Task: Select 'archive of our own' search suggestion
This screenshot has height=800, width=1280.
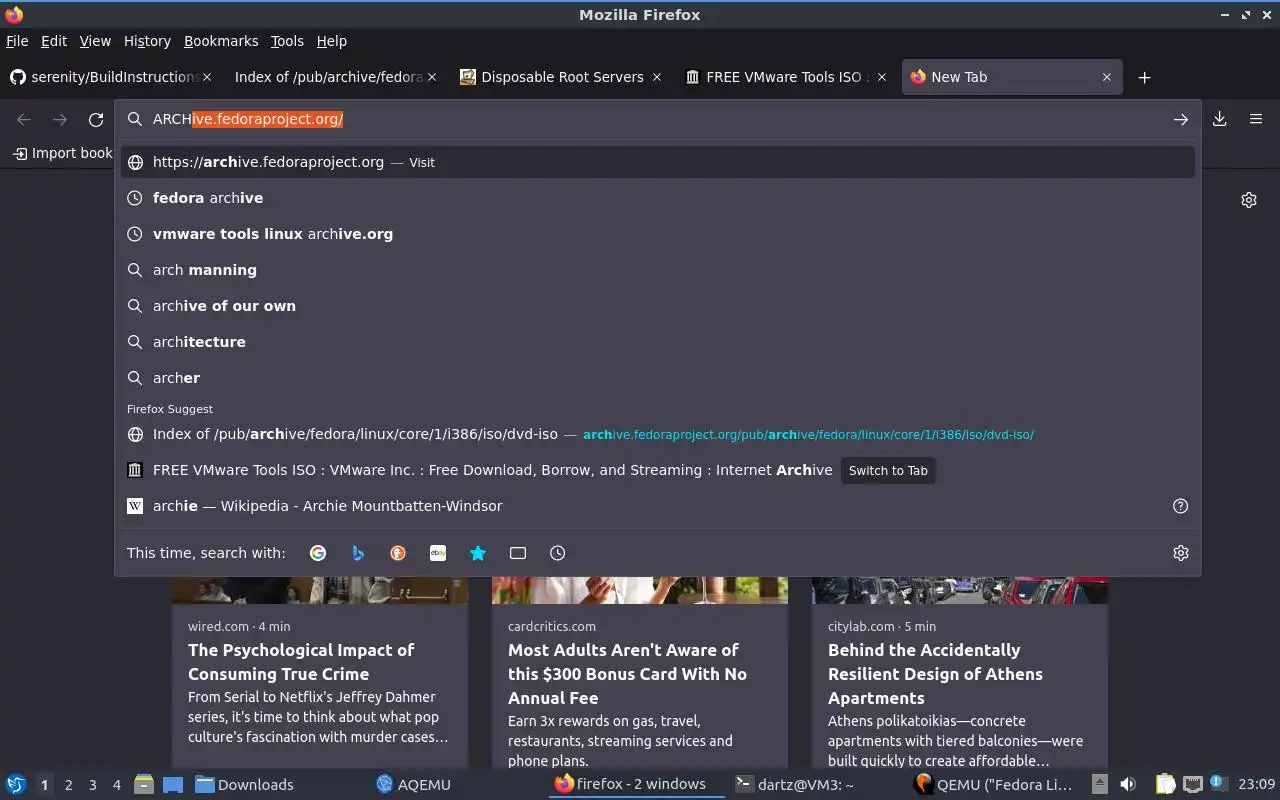Action: (x=658, y=306)
